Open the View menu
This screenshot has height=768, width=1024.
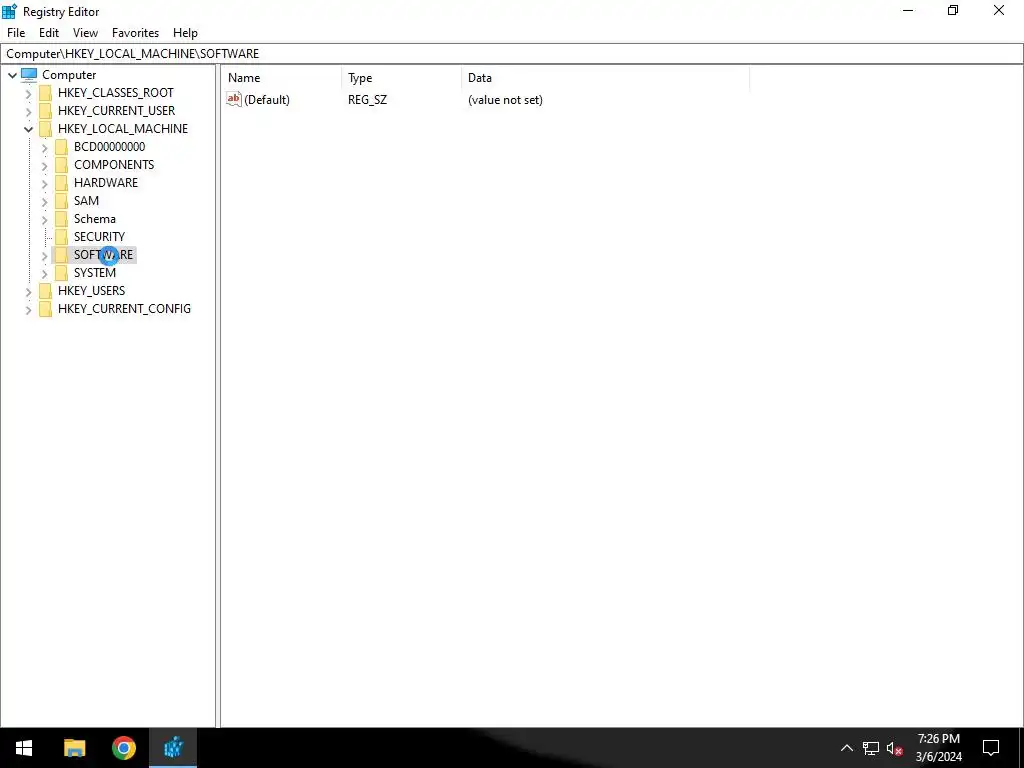click(85, 33)
